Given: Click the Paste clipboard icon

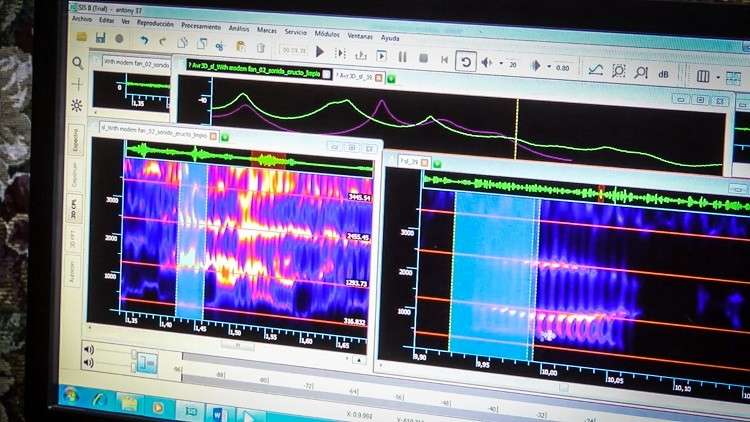Looking at the screenshot, I should click(241, 46).
